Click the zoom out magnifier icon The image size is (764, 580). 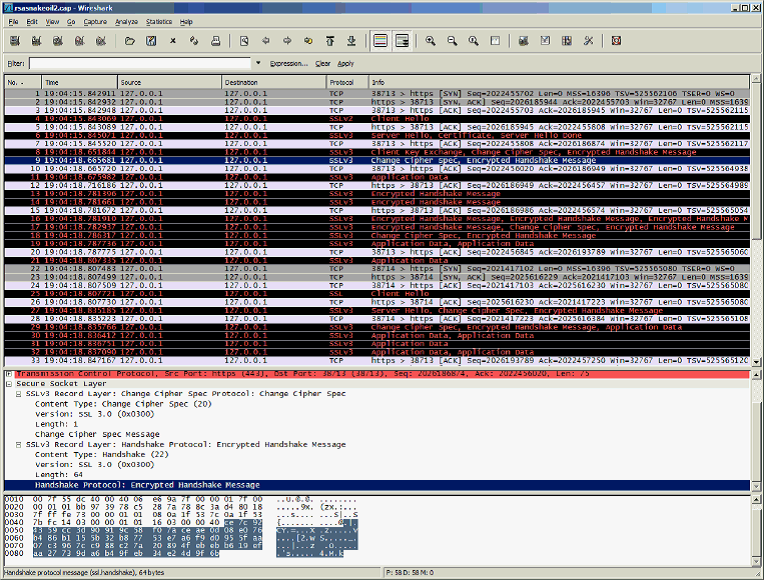click(x=452, y=41)
